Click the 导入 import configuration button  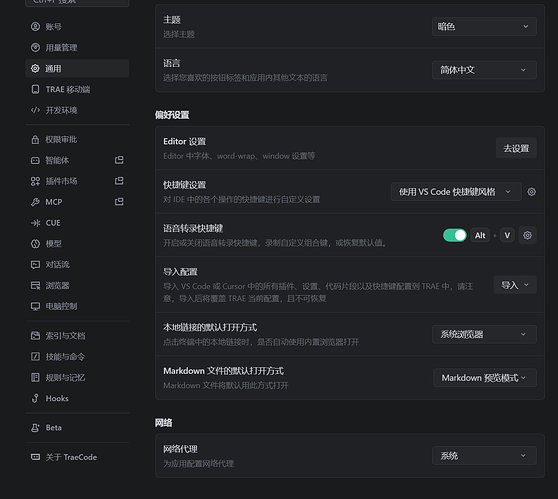515,285
